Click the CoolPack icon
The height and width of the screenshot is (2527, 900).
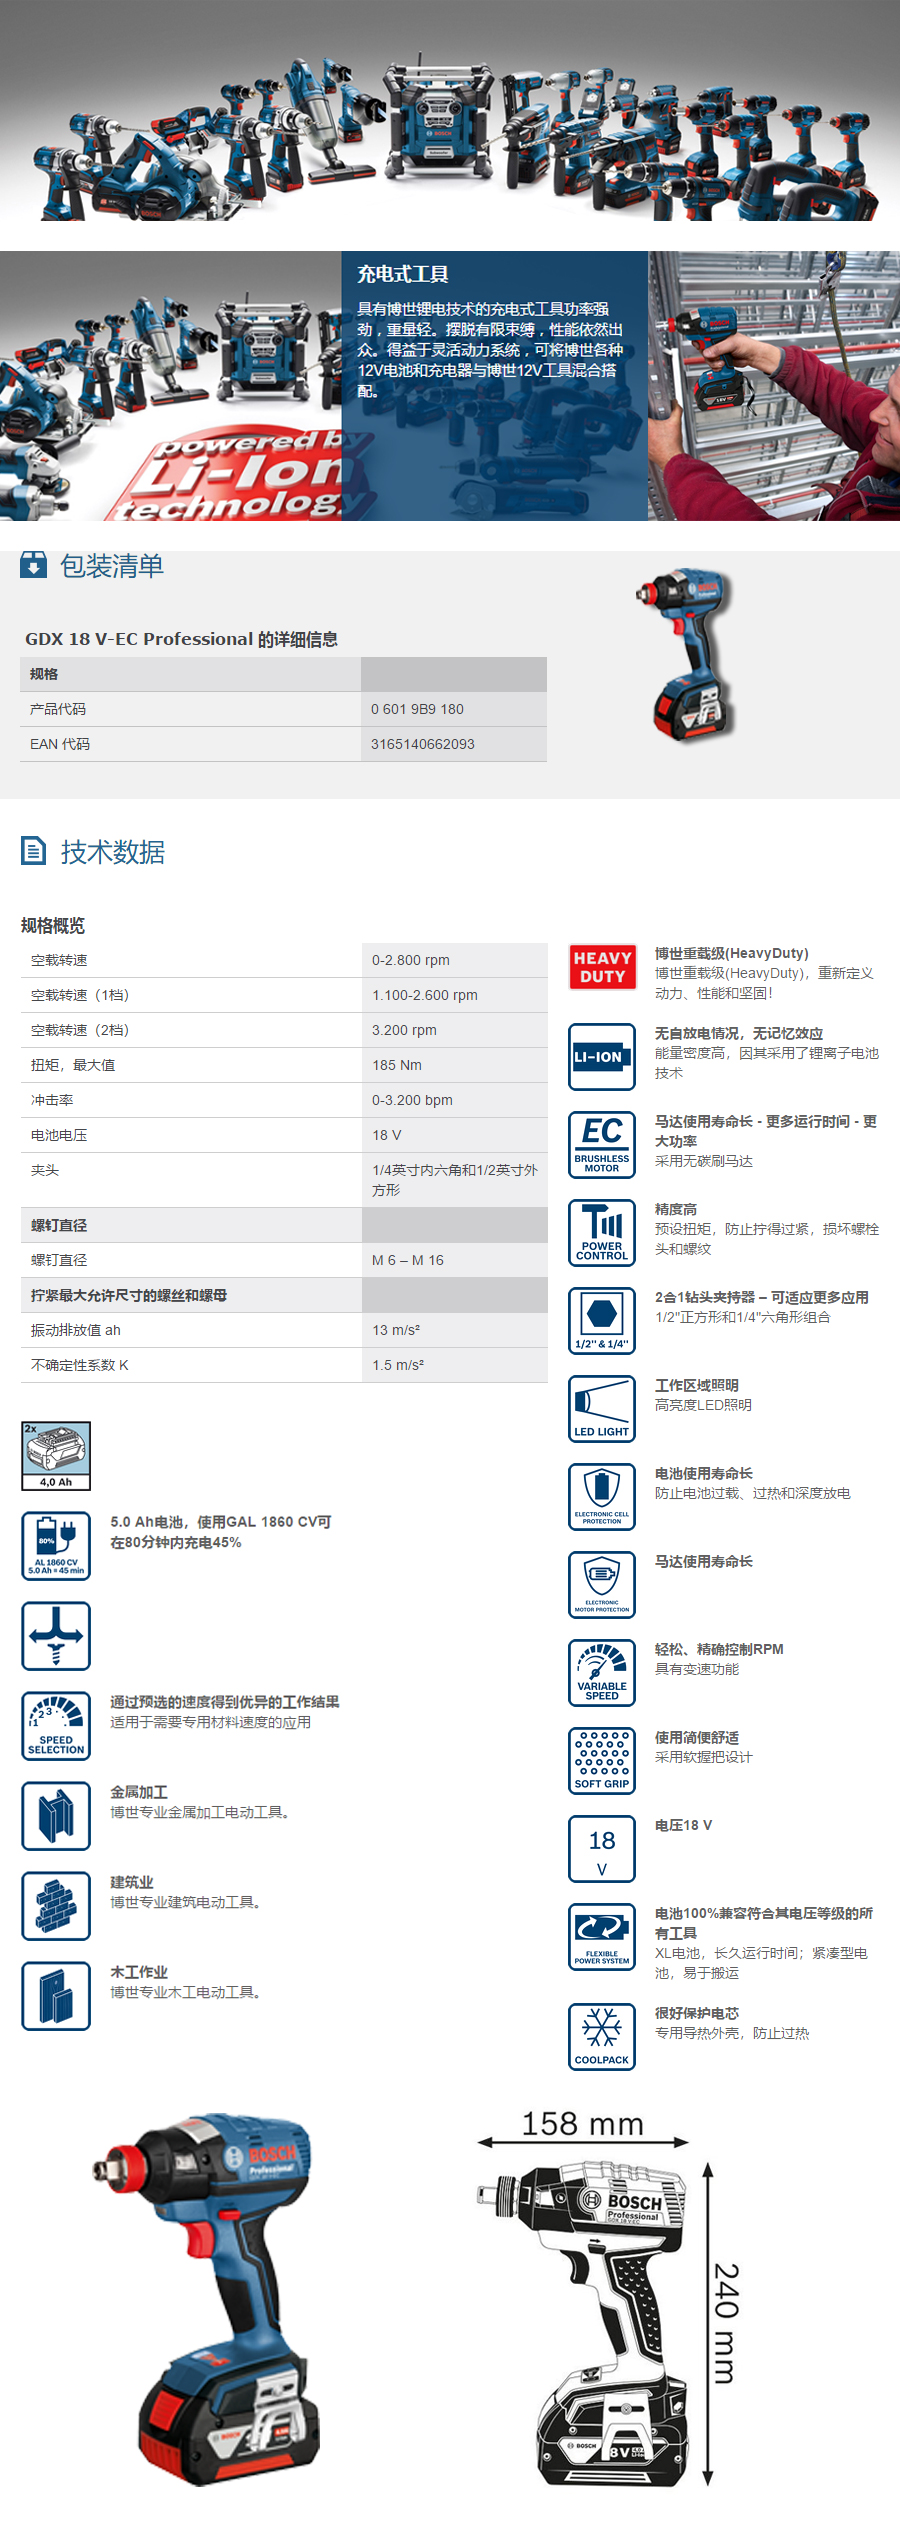click(602, 2037)
